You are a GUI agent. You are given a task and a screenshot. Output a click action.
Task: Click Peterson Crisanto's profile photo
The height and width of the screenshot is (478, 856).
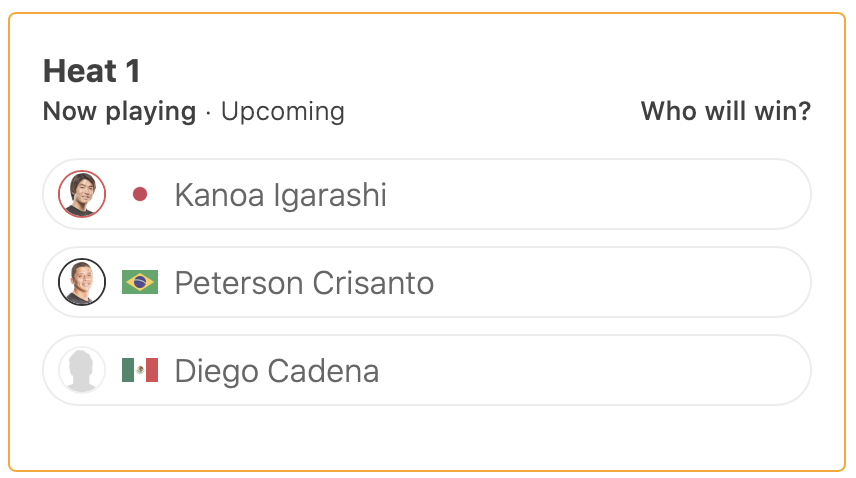tap(82, 282)
